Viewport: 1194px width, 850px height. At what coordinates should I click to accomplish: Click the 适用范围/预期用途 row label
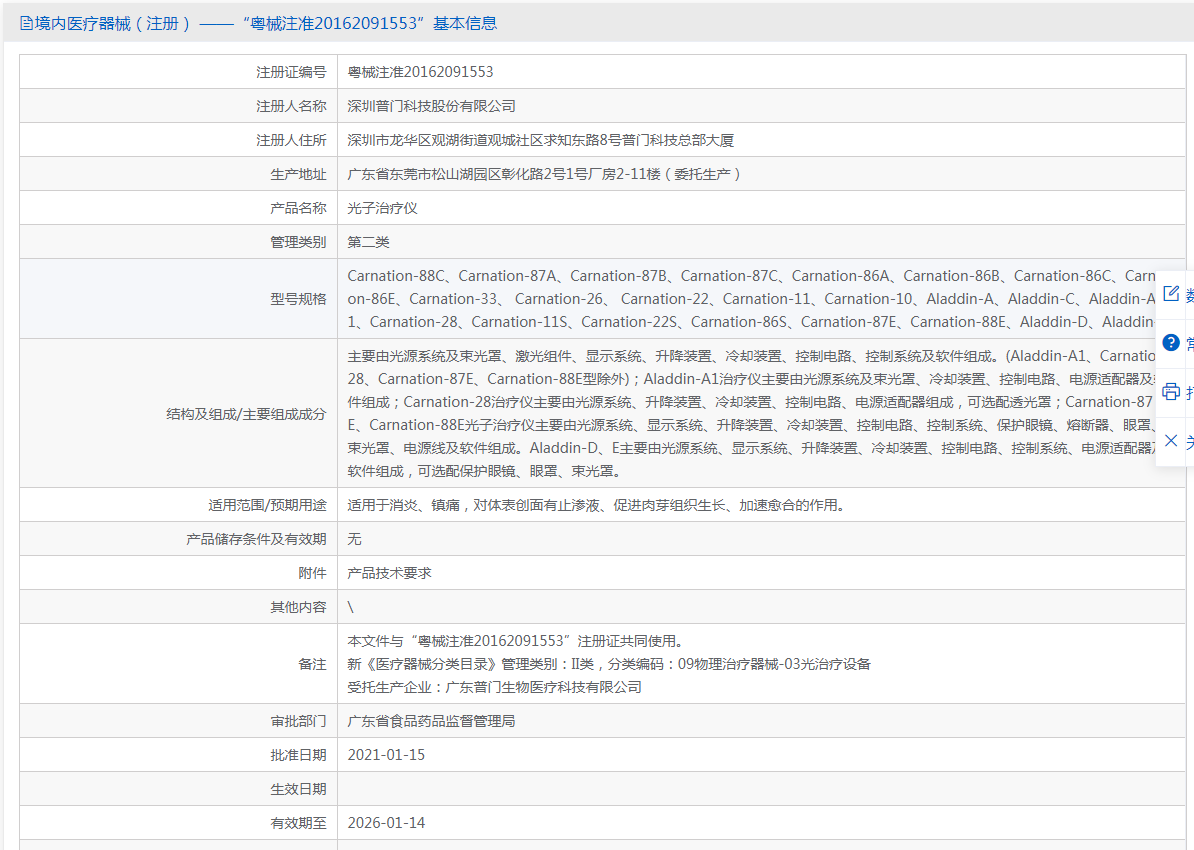267,506
